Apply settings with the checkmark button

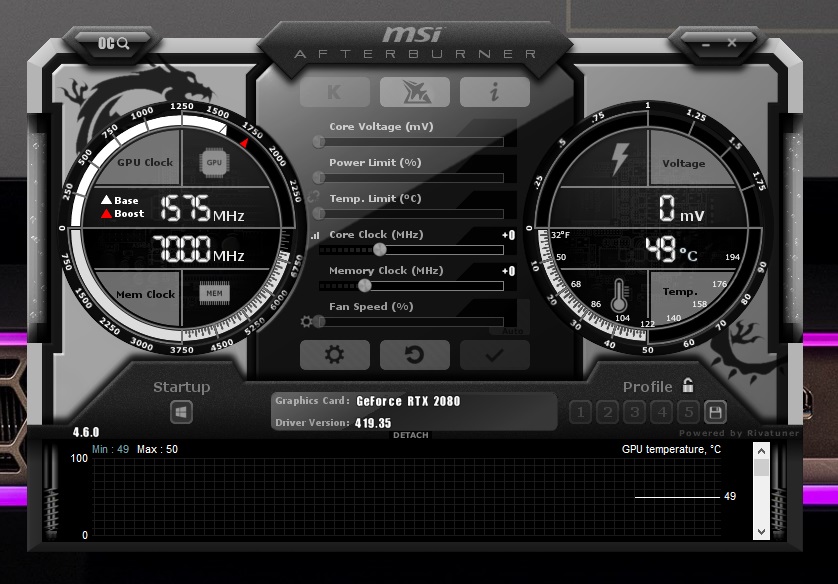[494, 355]
